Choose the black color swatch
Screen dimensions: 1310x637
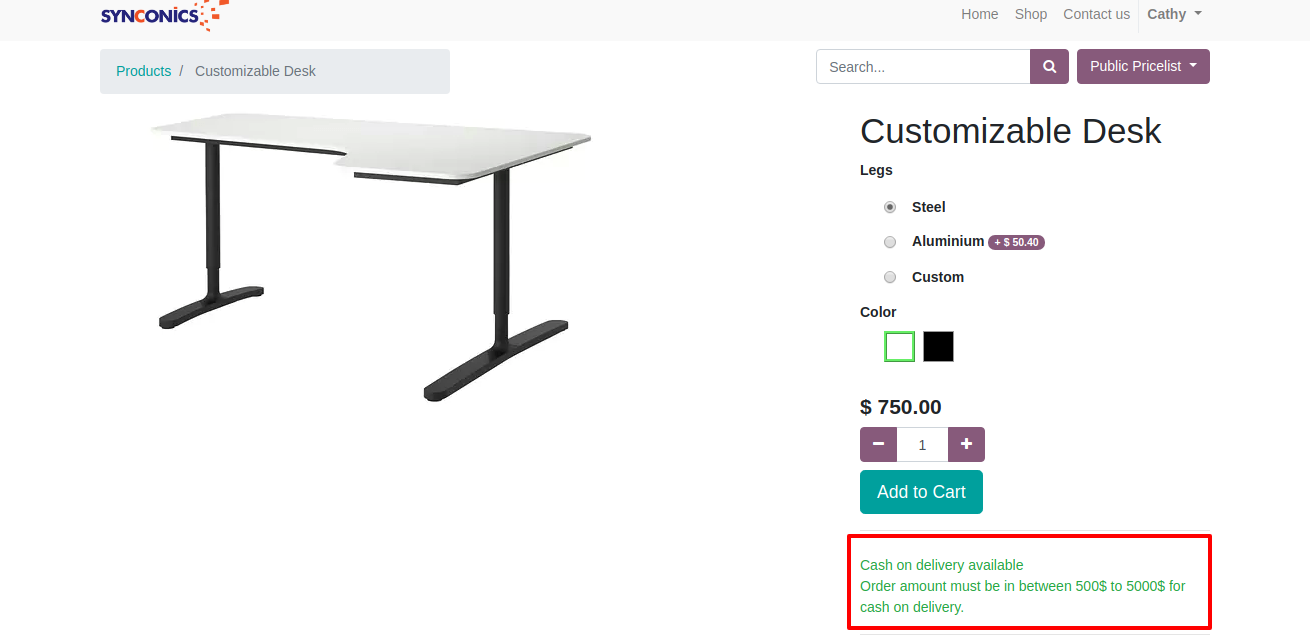(938, 347)
